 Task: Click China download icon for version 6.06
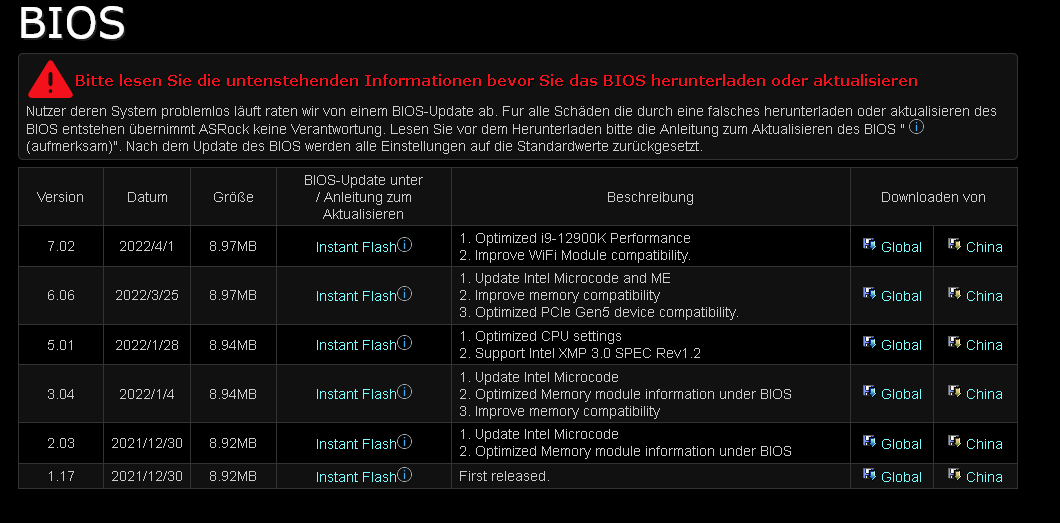(x=955, y=294)
